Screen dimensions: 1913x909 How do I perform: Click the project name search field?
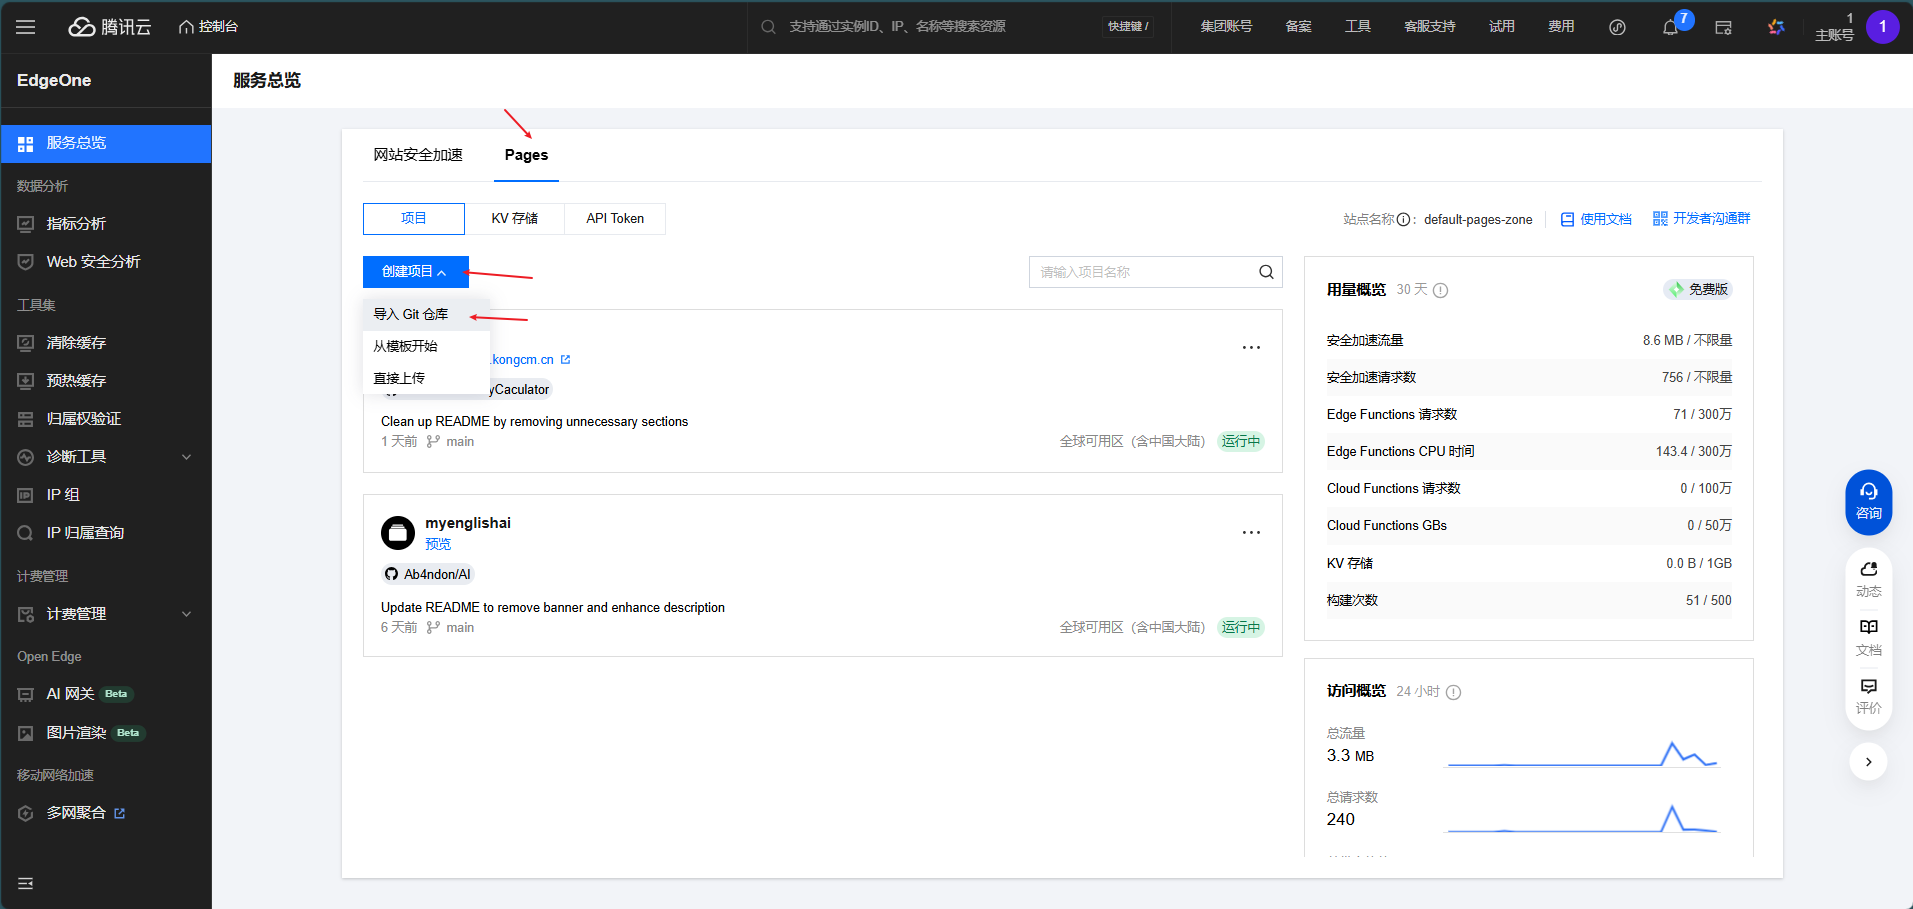tap(1140, 272)
